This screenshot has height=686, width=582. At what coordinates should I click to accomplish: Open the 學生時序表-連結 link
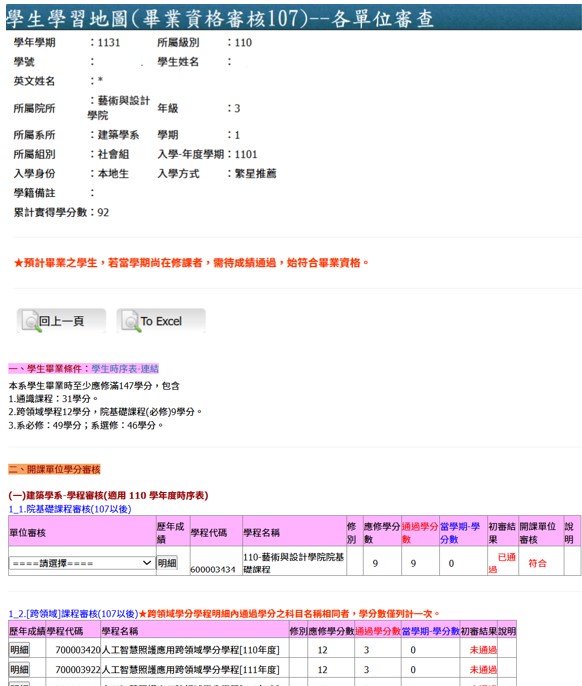coord(125,369)
